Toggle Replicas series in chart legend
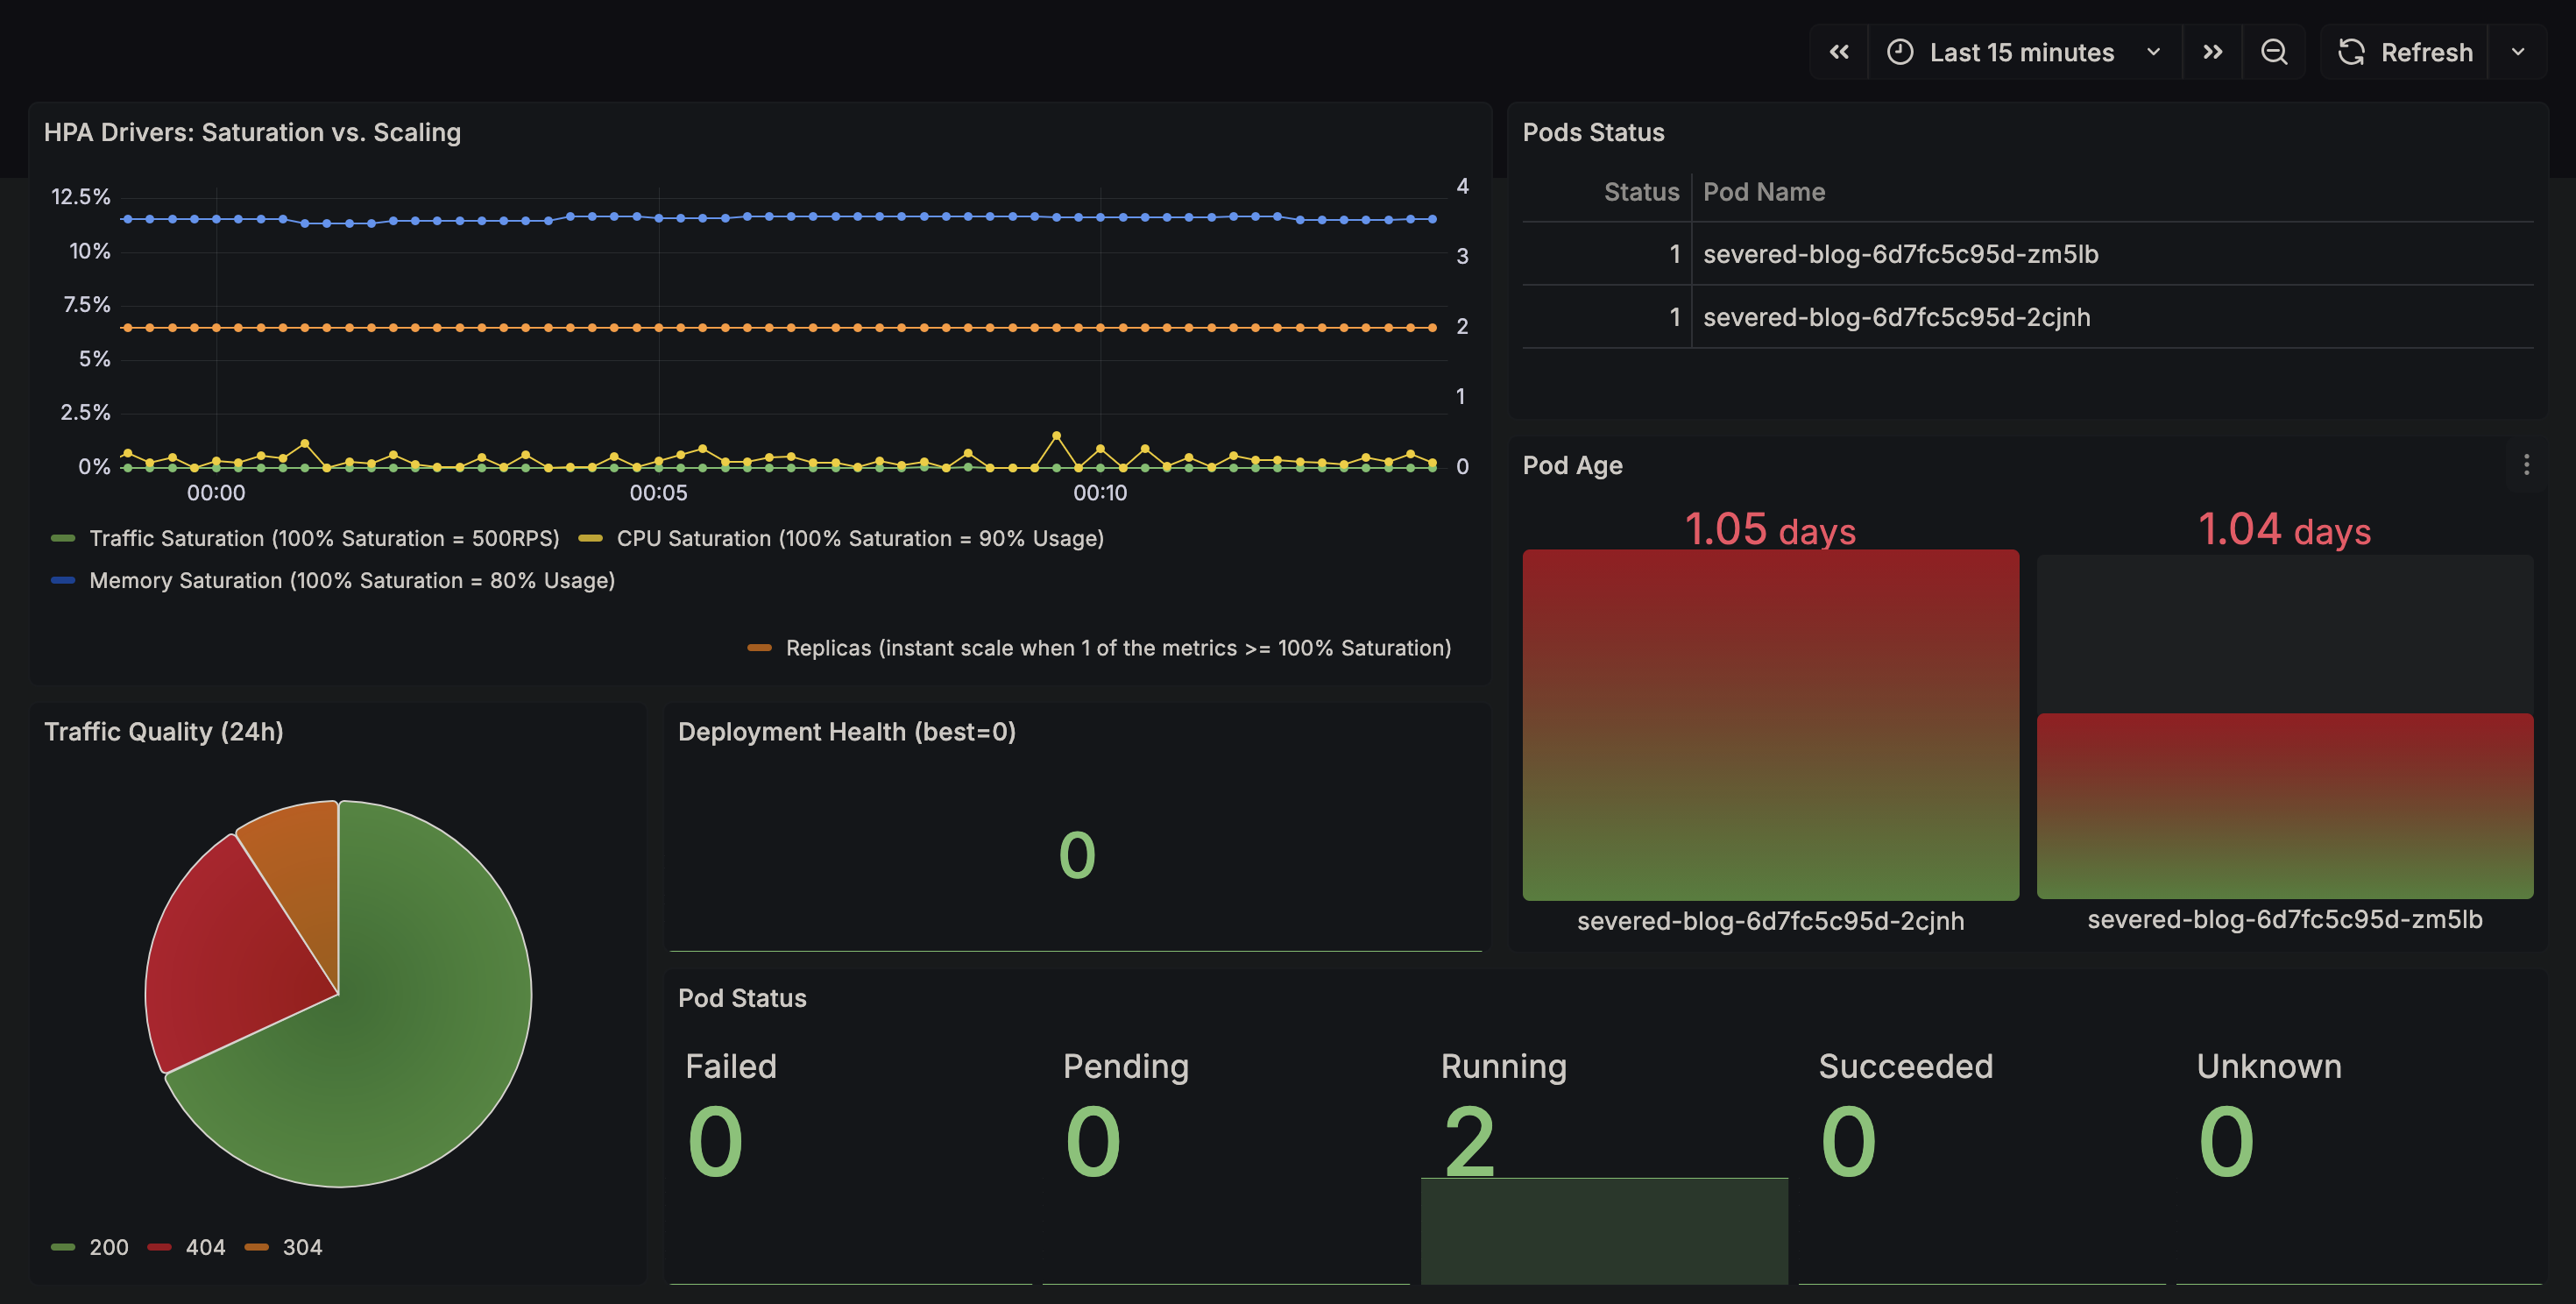 [x=1117, y=648]
